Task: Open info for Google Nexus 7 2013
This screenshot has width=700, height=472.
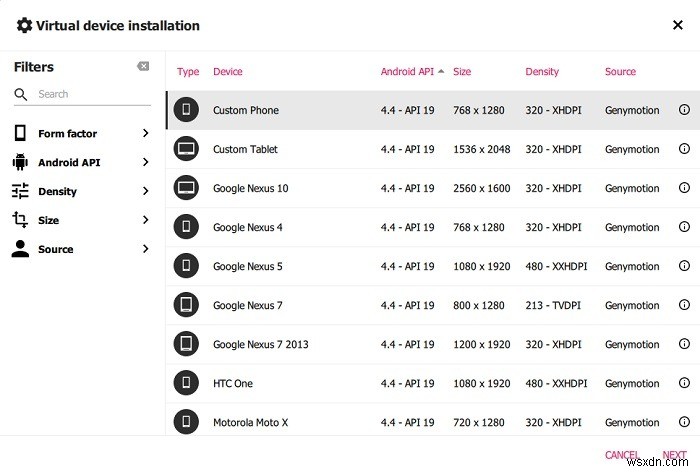Action: [x=684, y=343]
